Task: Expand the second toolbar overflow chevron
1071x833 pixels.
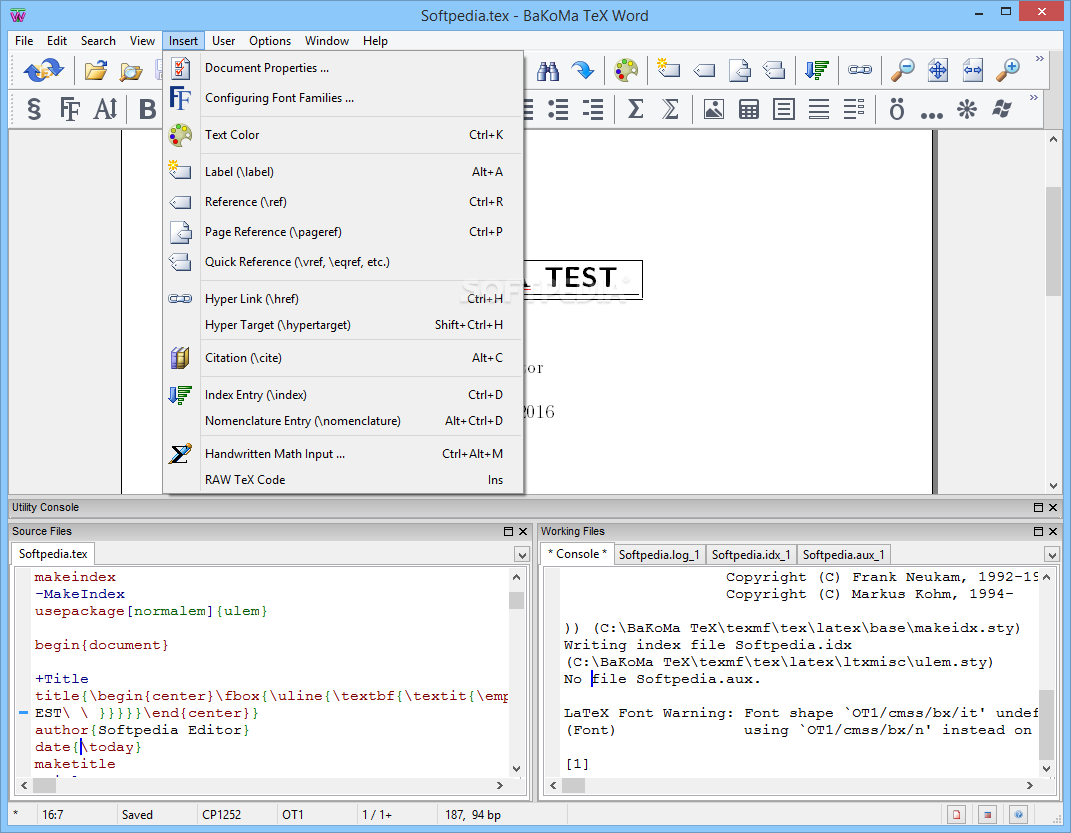Action: (1033, 98)
